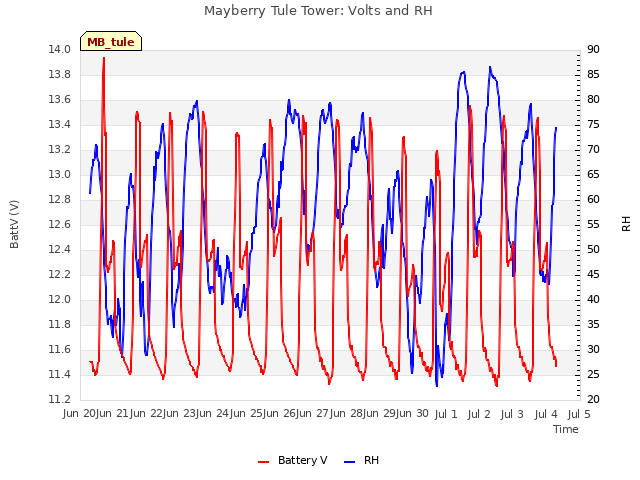Click the 13.2 left axis tick label
This screenshot has width=640, height=480.
click(59, 150)
